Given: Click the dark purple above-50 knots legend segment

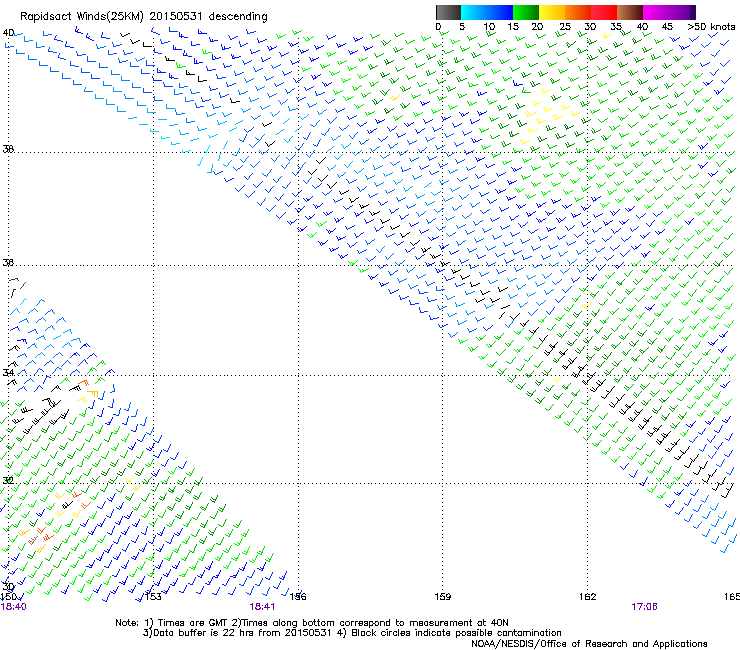Looking at the screenshot, I should coord(693,12).
